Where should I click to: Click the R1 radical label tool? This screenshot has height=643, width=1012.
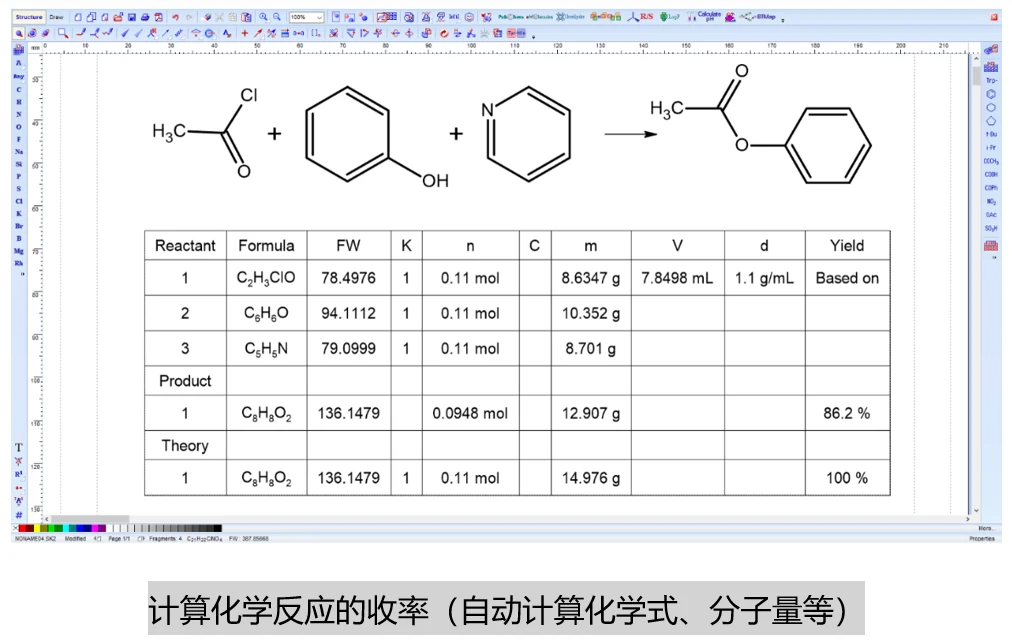coord(19,474)
